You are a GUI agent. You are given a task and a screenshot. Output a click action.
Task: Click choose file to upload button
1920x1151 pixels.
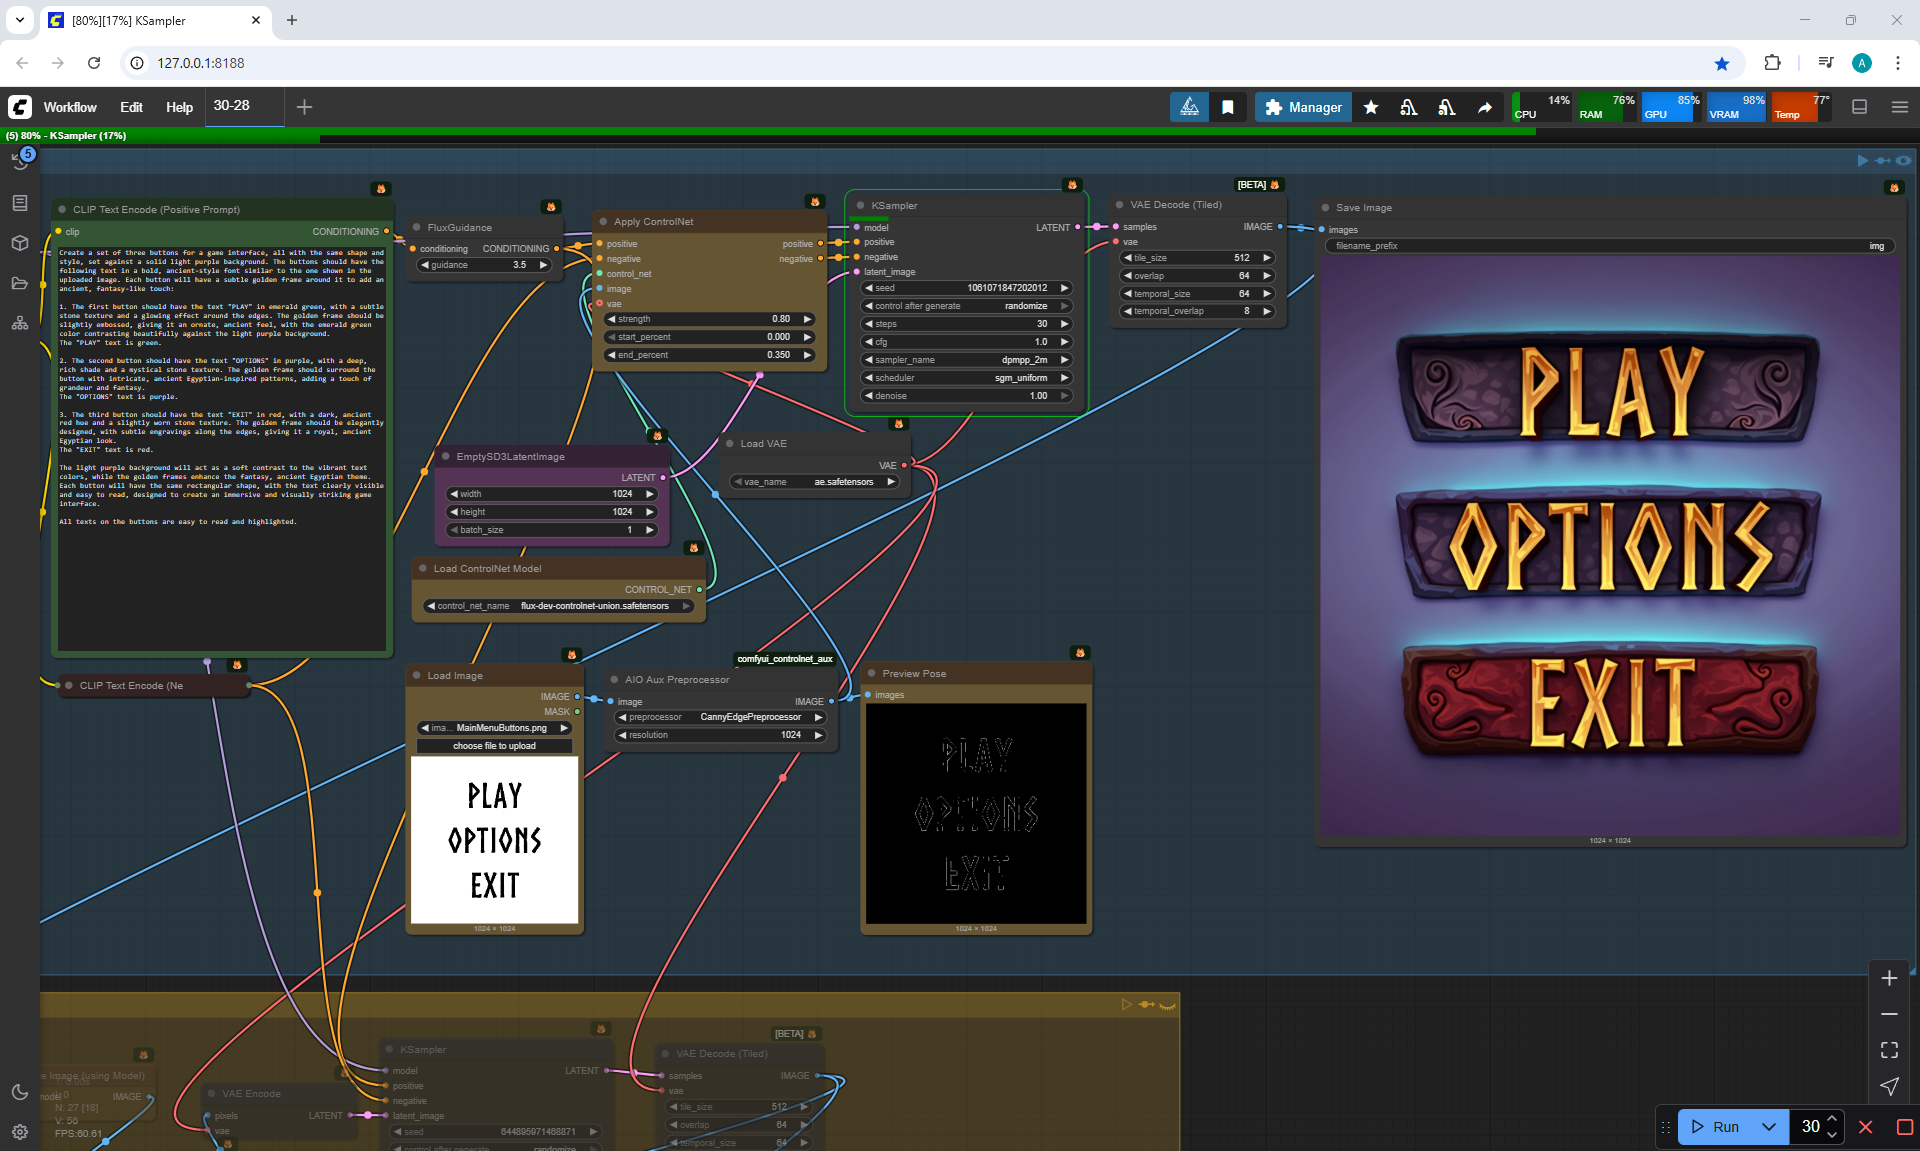pyautogui.click(x=494, y=746)
